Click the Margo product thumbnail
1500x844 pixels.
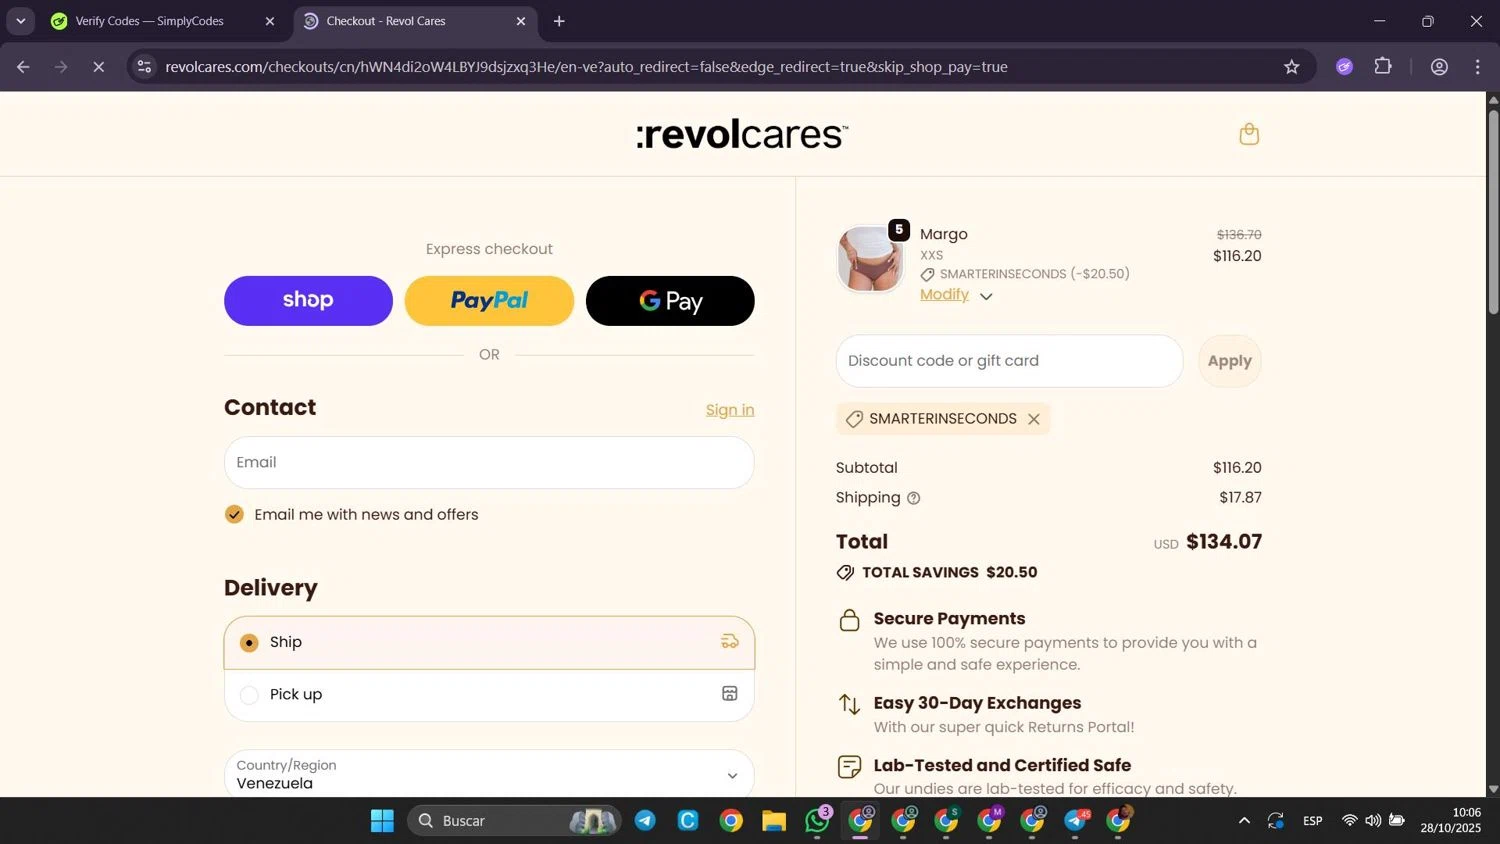point(870,259)
